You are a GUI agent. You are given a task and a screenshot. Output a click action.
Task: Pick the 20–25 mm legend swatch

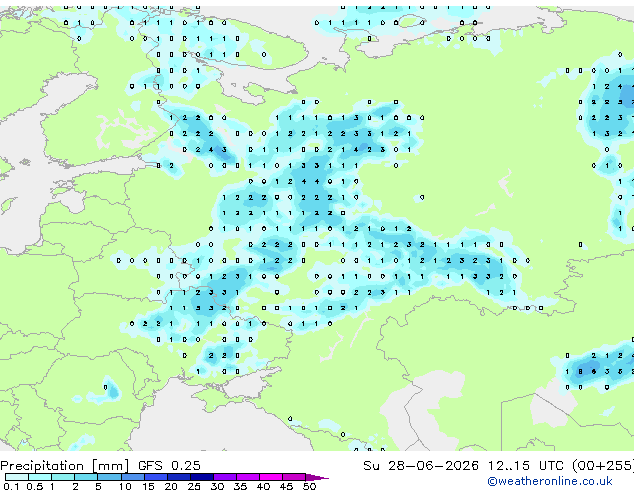(x=179, y=477)
